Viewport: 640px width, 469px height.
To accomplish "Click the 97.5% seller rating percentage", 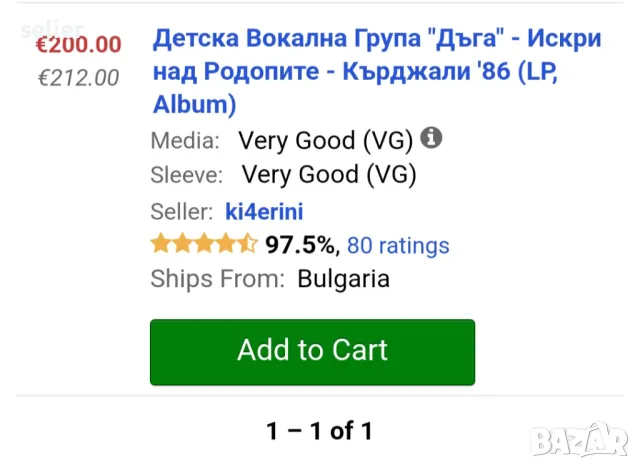I will tap(301, 245).
